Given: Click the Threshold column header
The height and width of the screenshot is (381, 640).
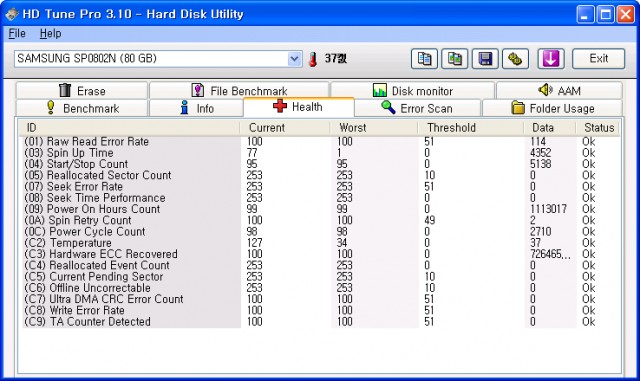Looking at the screenshot, I should pos(471,127).
